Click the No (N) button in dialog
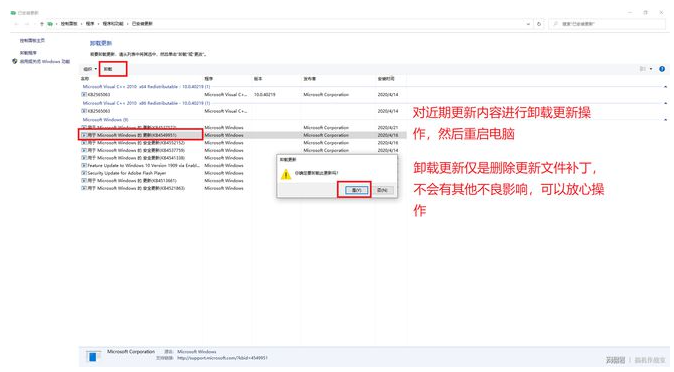The image size is (674, 372). [382, 190]
